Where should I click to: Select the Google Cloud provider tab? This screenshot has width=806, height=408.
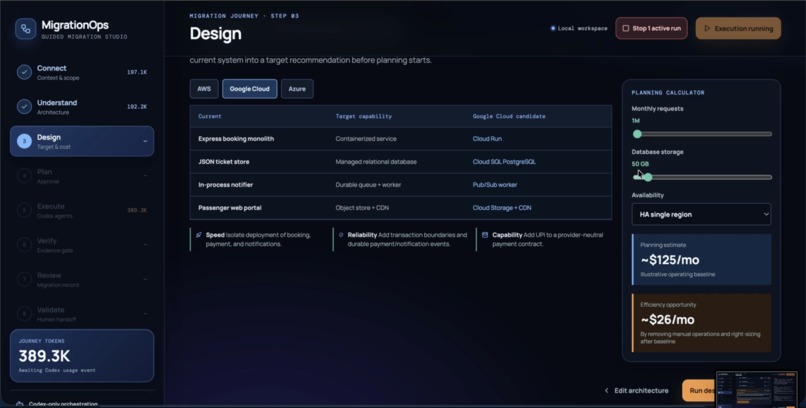click(249, 89)
